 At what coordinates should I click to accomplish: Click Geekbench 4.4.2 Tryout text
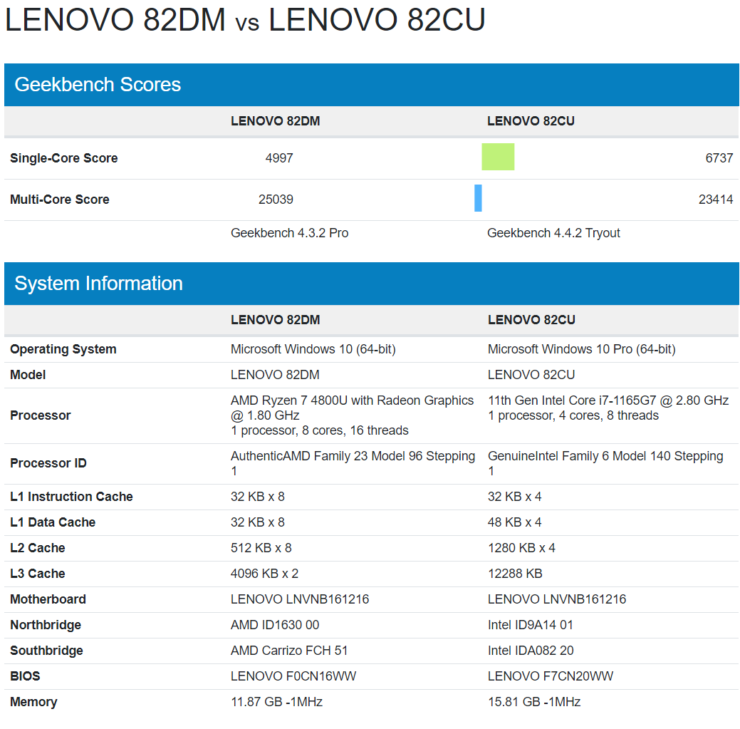click(x=554, y=233)
